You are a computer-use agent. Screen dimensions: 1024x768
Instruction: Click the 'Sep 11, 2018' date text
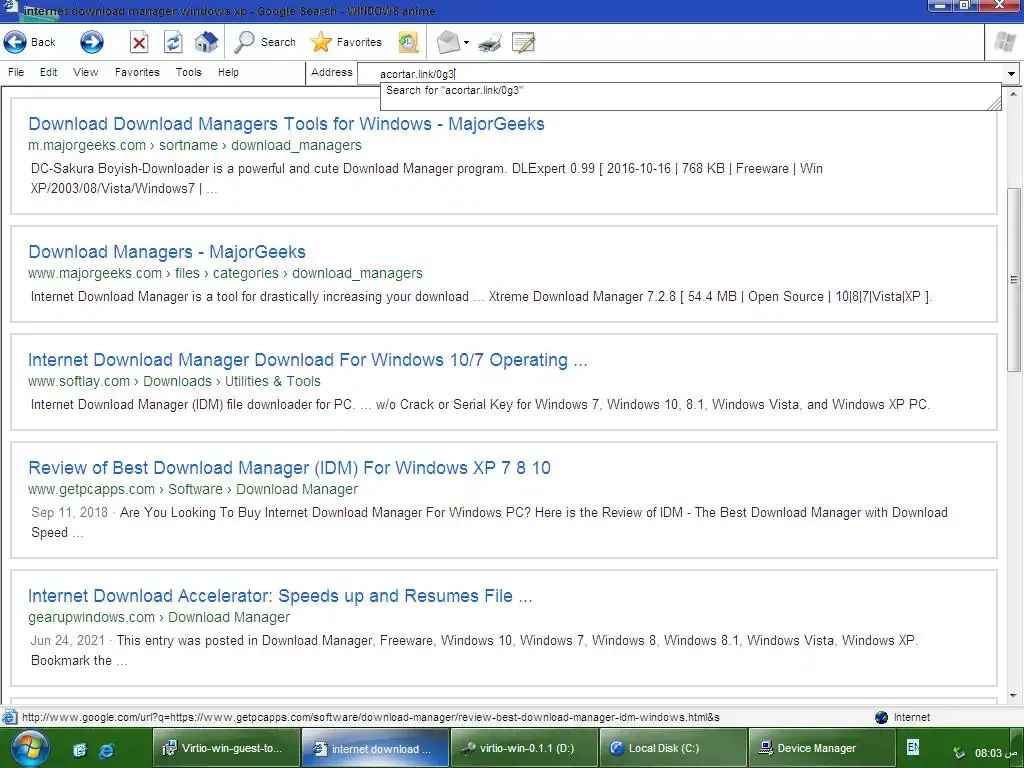(x=69, y=513)
